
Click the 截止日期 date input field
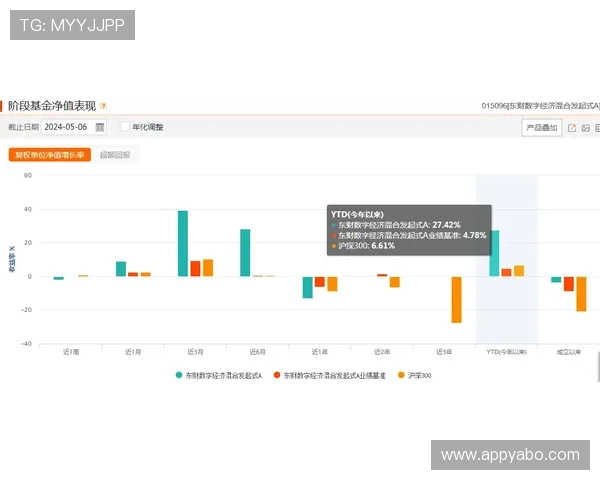73,127
